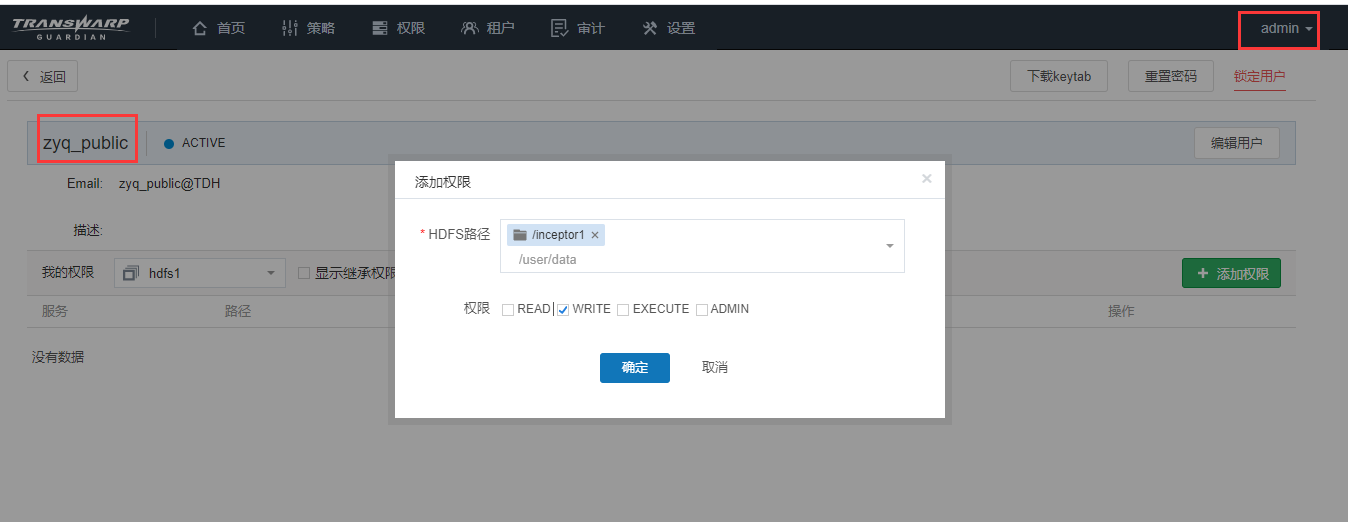Cancel the dialog with 取消
This screenshot has width=1348, height=522.
[x=715, y=367]
